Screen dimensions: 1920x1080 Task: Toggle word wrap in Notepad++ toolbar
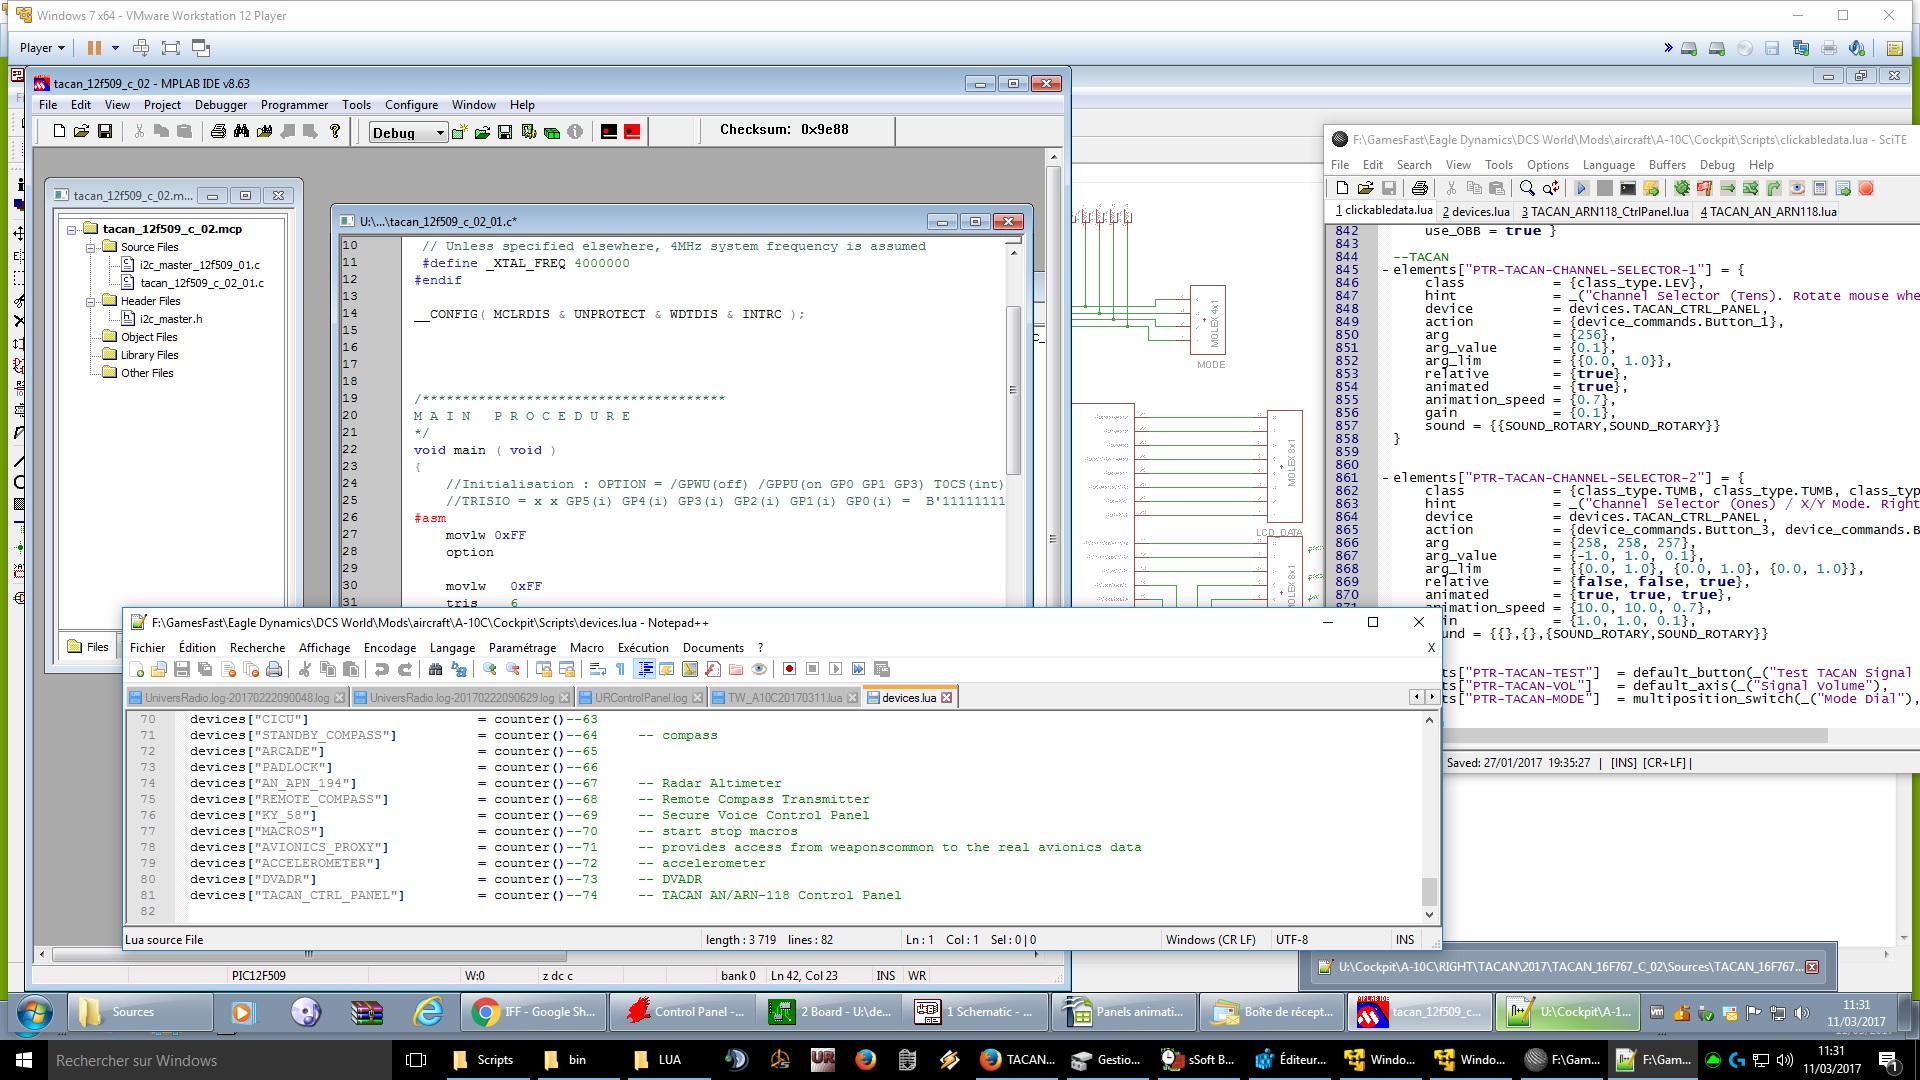tap(598, 669)
